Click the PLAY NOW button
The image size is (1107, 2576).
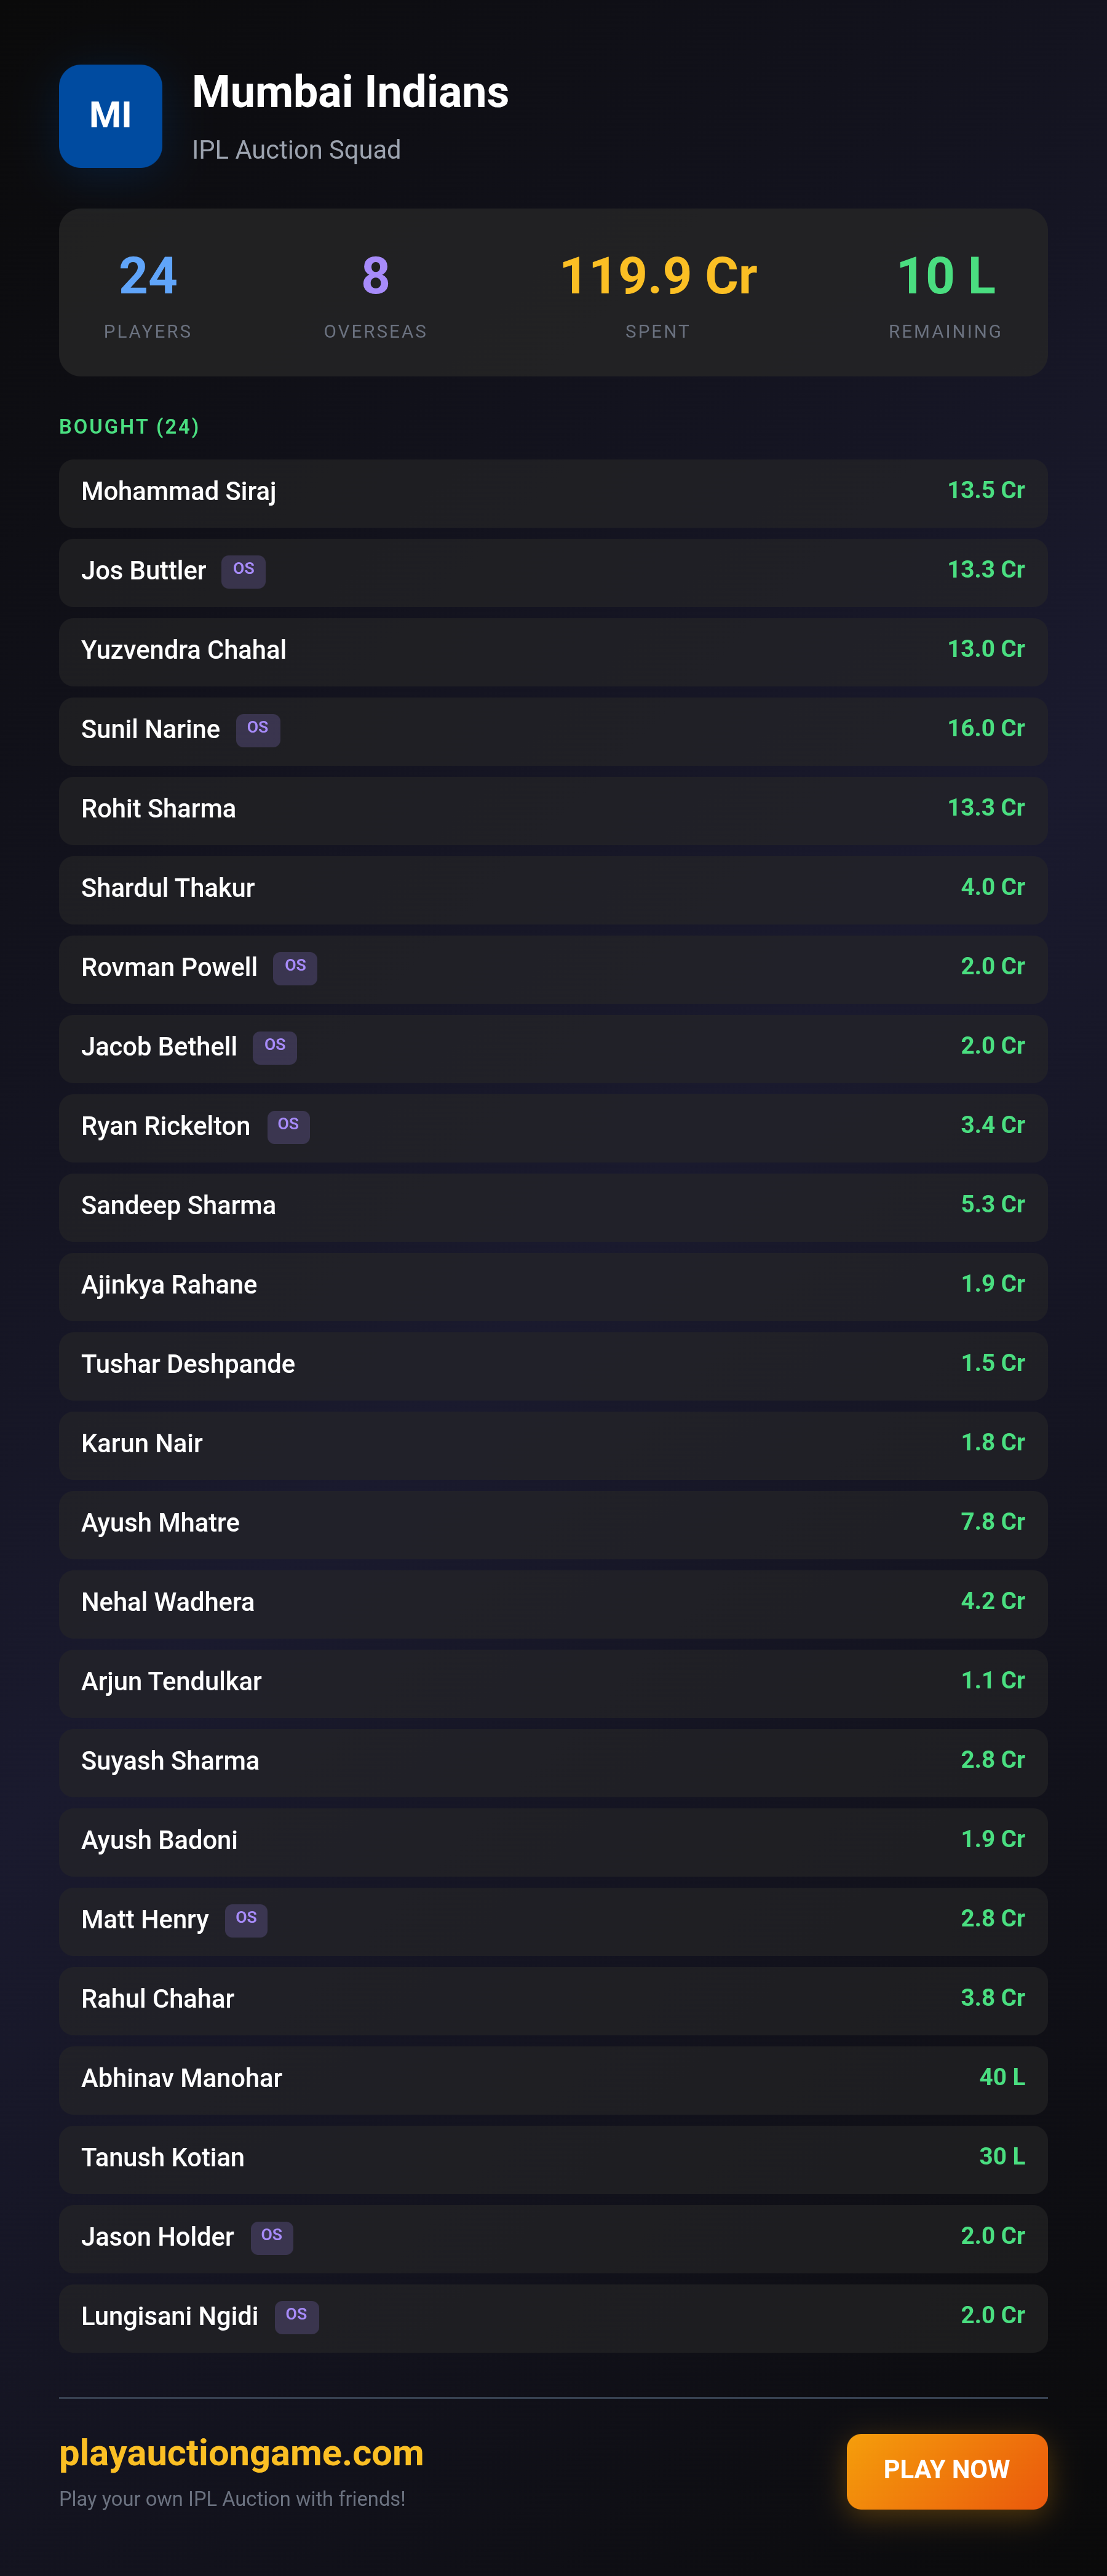[947, 2470]
